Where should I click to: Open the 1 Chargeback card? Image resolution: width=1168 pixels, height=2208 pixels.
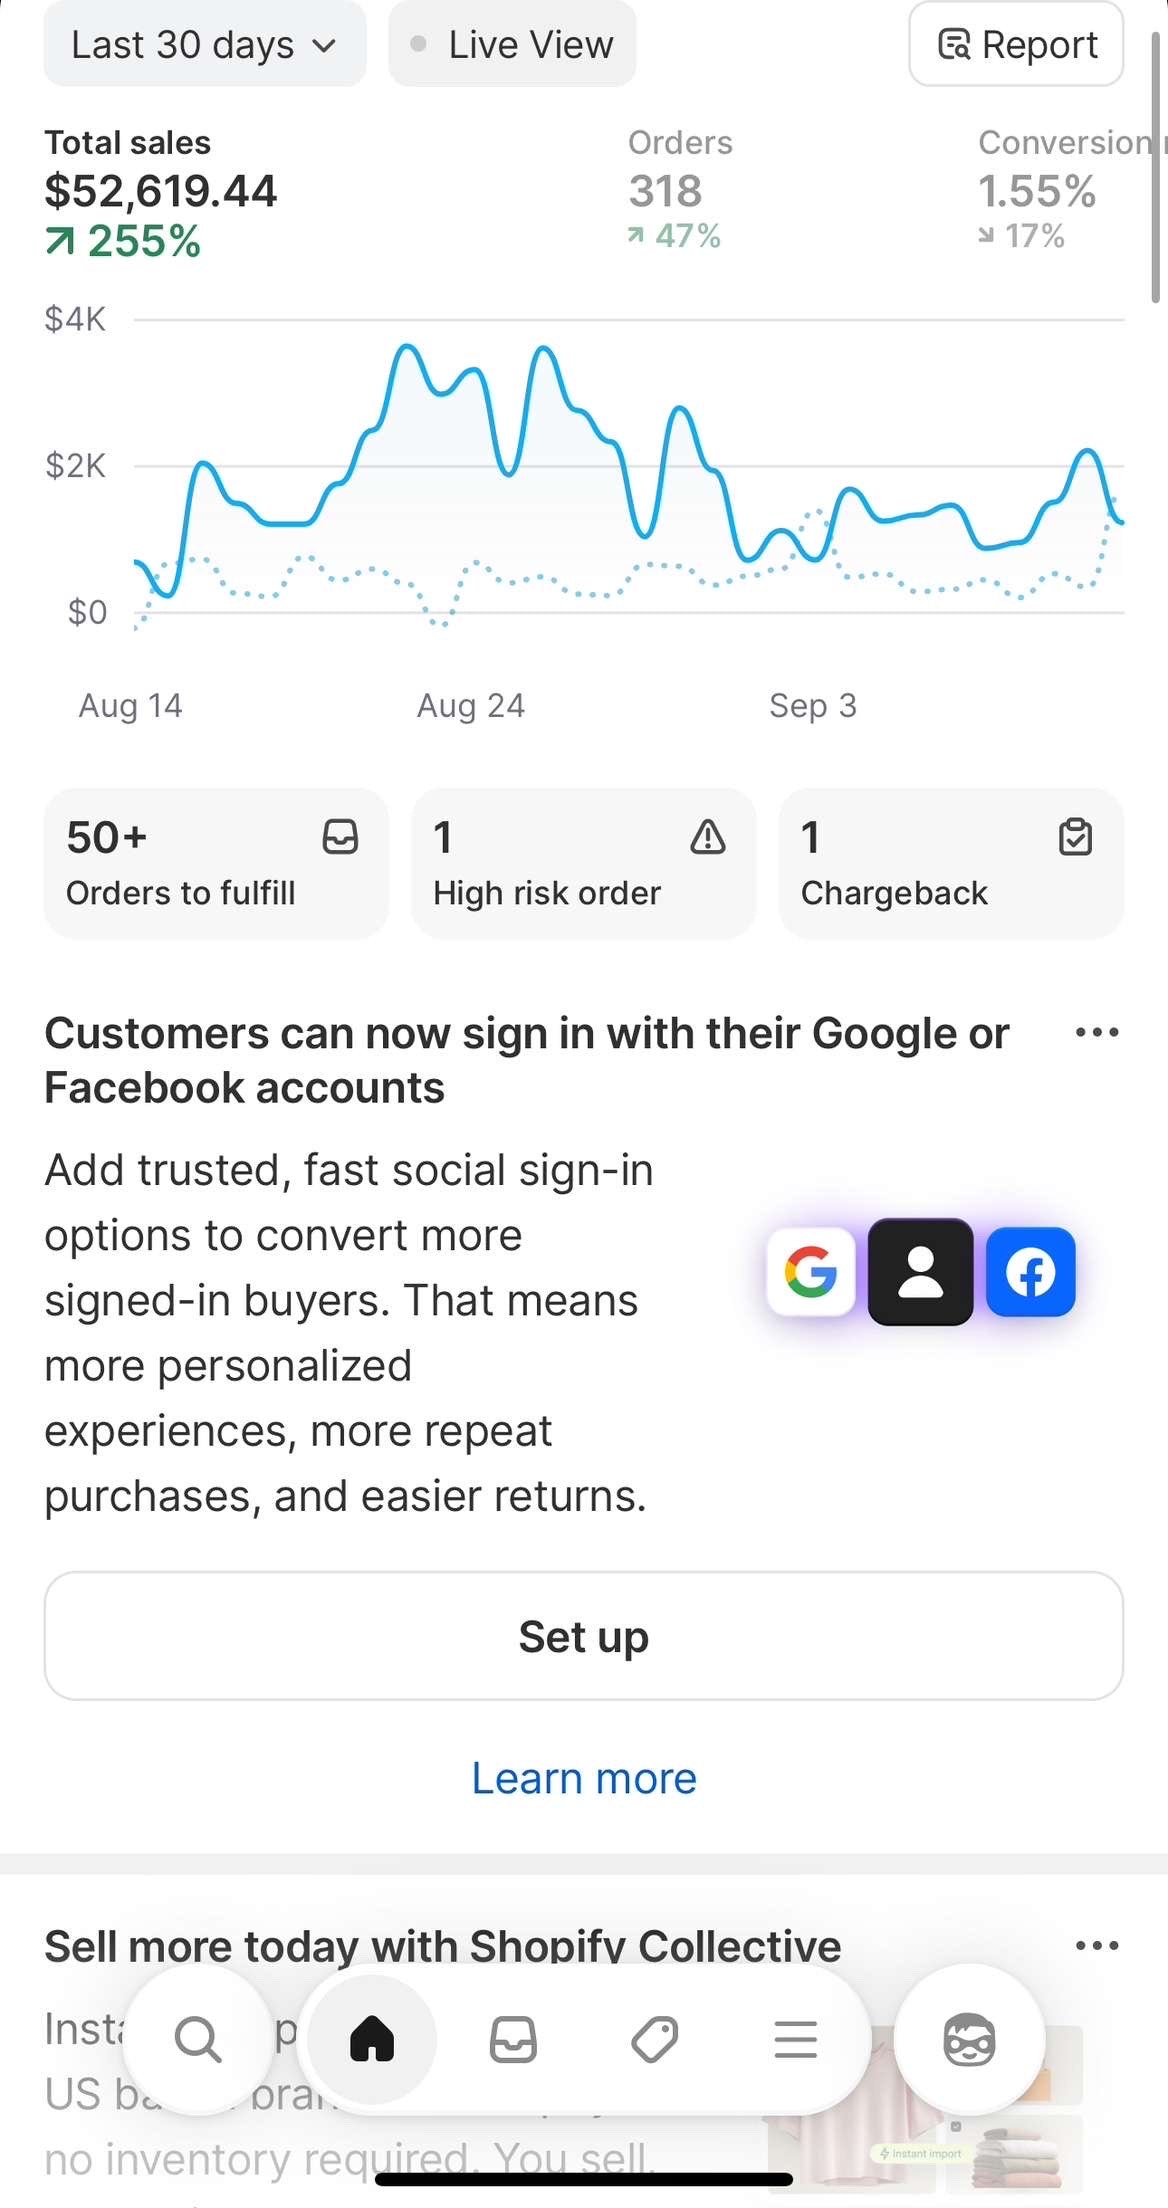[x=950, y=864]
